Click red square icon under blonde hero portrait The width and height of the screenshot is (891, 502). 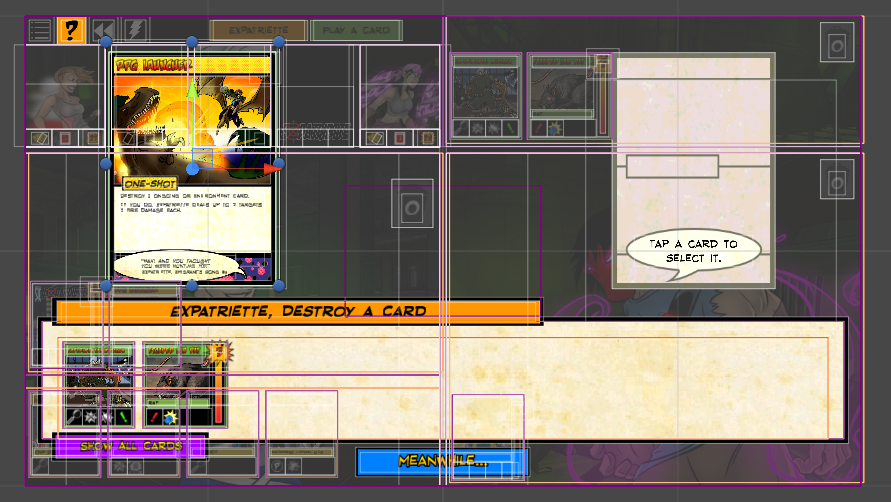point(65,138)
